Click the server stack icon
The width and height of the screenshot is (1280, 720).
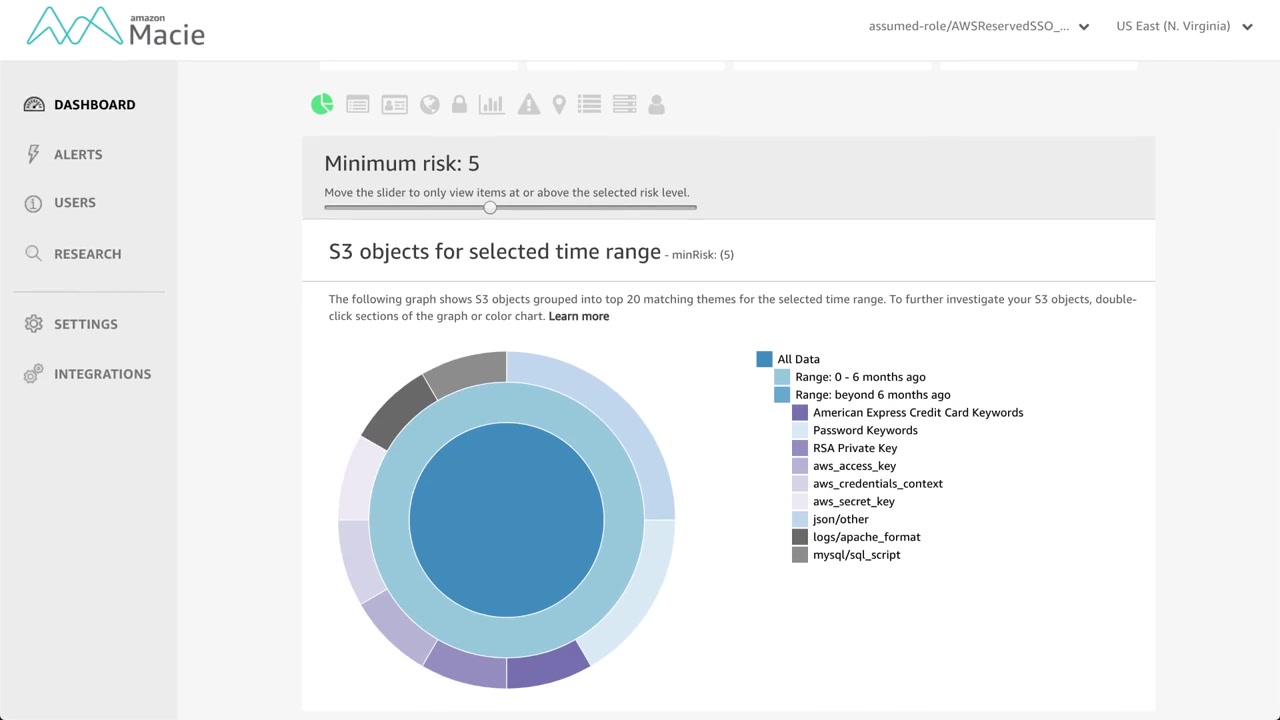click(x=624, y=104)
